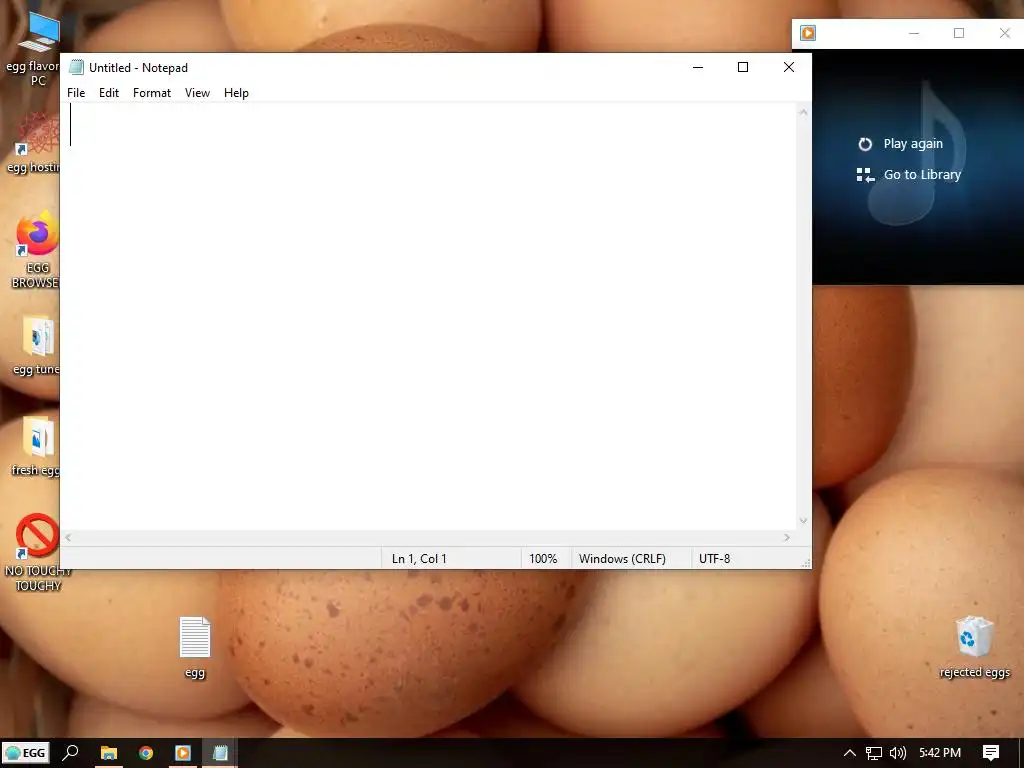Screen dimensions: 1024x768
Task: Open the Edit menu in Notepad
Action: [x=108, y=93]
